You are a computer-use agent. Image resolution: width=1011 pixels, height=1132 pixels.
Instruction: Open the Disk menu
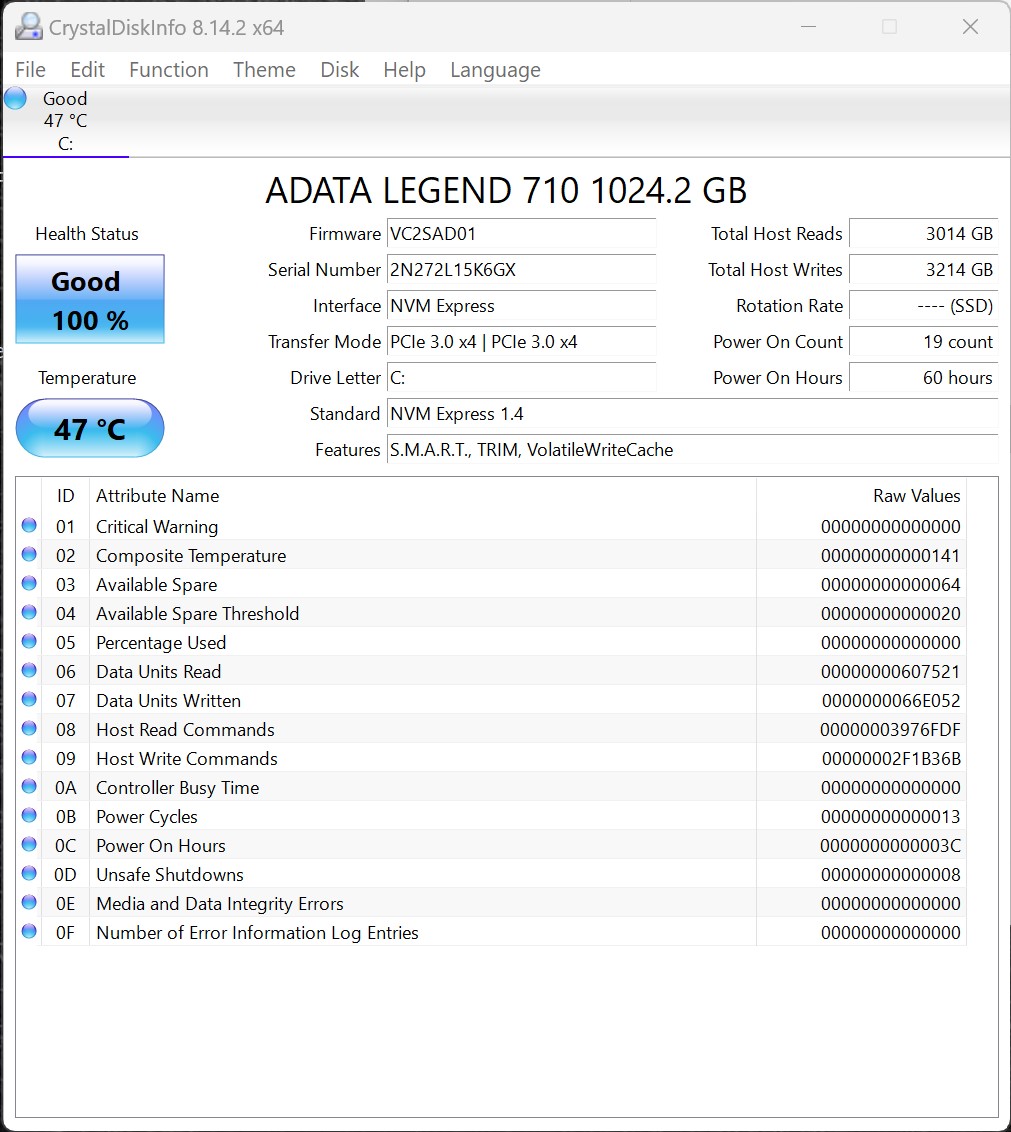click(339, 69)
